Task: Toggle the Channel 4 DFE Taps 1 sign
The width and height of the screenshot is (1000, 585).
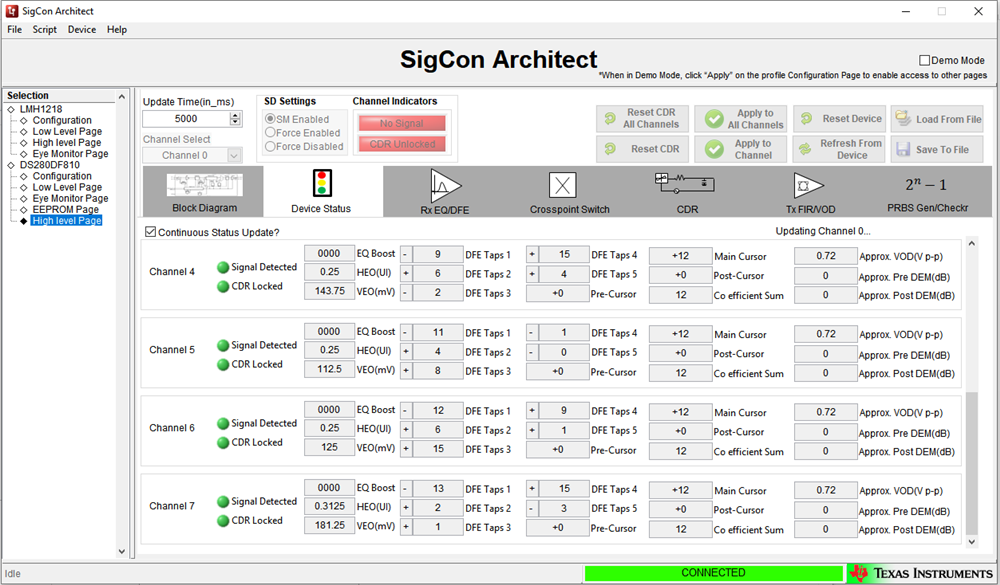Action: (x=406, y=255)
